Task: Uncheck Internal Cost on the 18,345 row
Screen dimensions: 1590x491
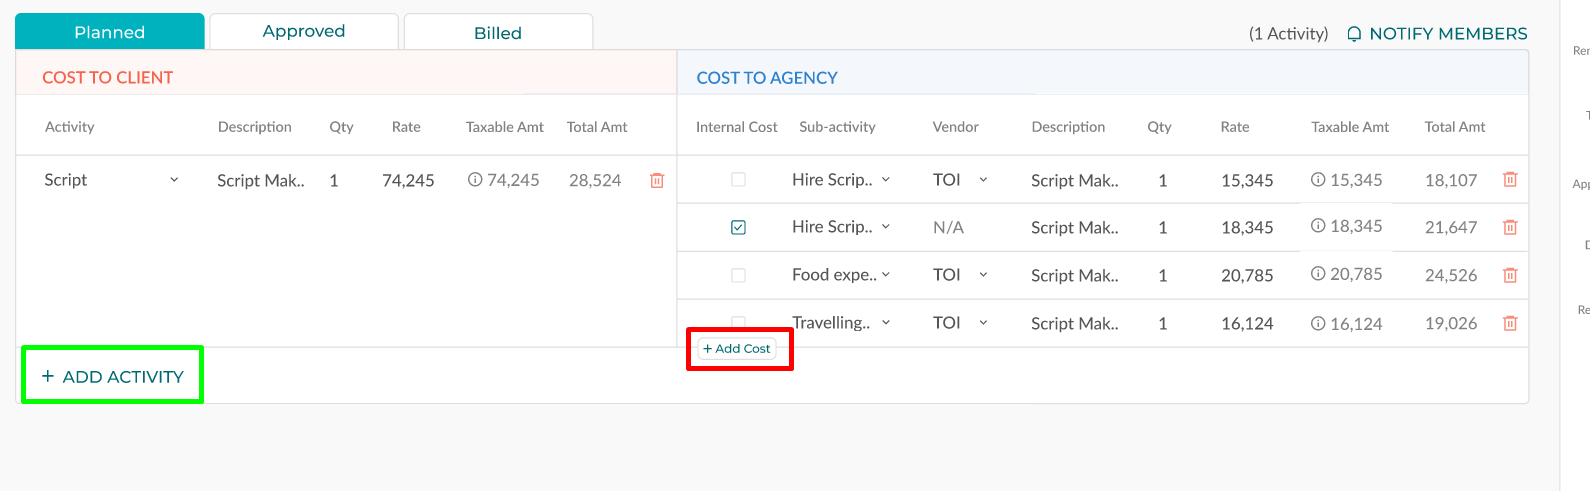Action: (x=738, y=228)
